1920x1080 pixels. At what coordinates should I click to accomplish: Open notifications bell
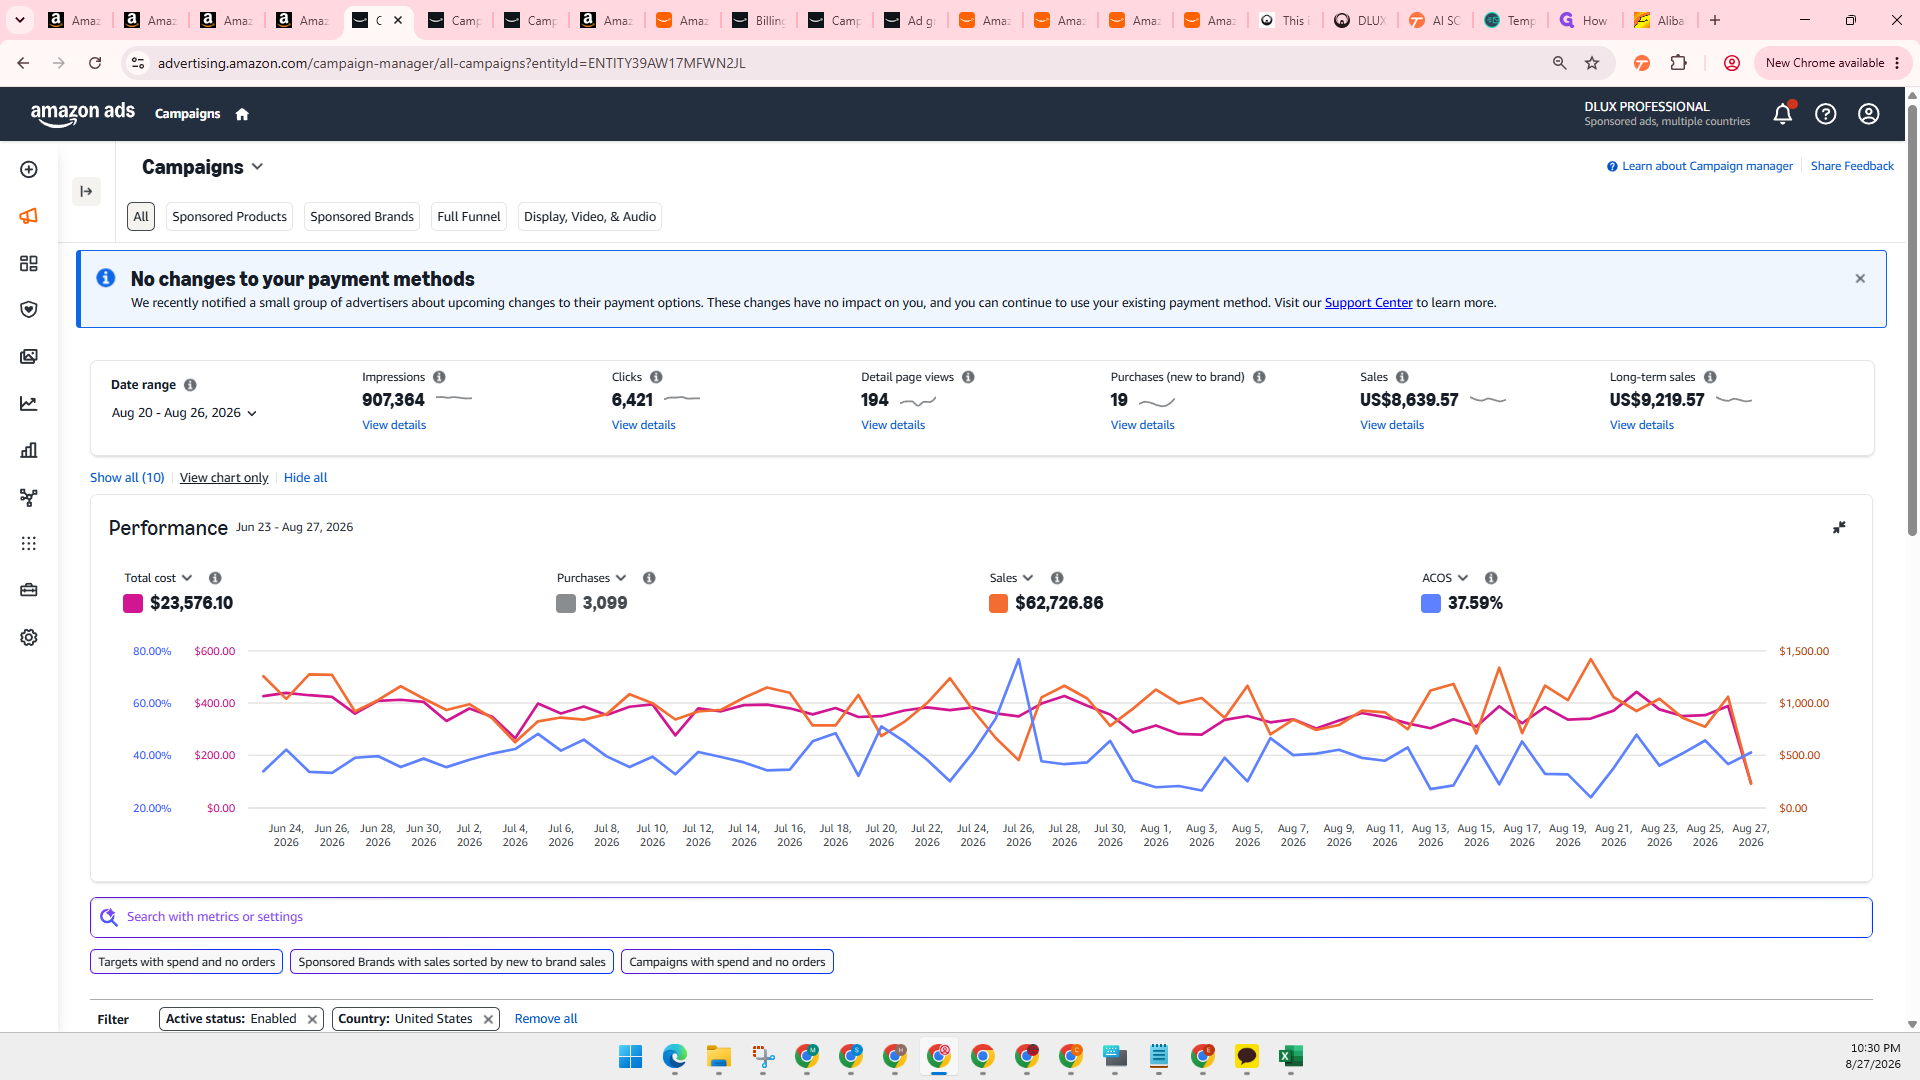click(x=1783, y=114)
